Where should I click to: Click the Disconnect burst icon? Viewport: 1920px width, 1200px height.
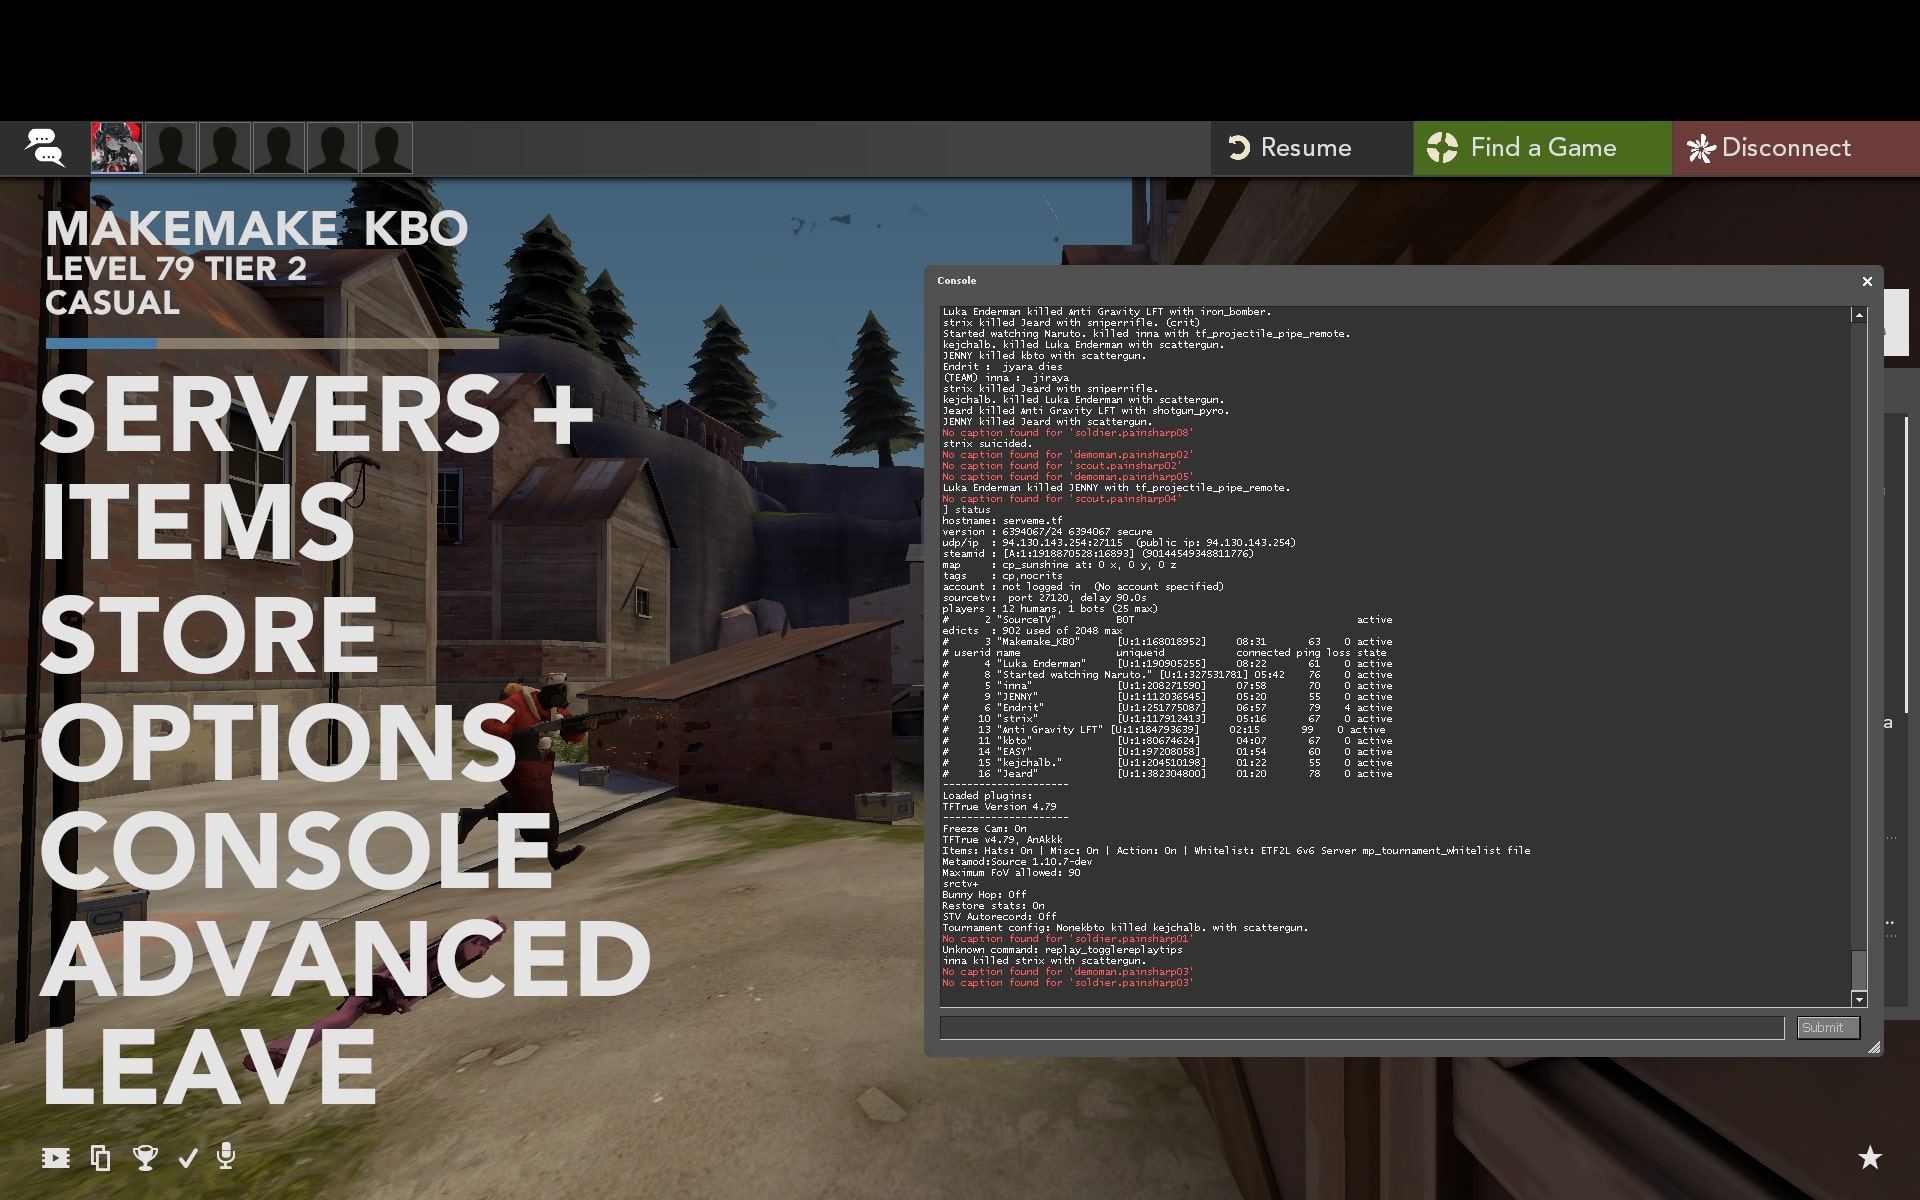coord(1700,149)
